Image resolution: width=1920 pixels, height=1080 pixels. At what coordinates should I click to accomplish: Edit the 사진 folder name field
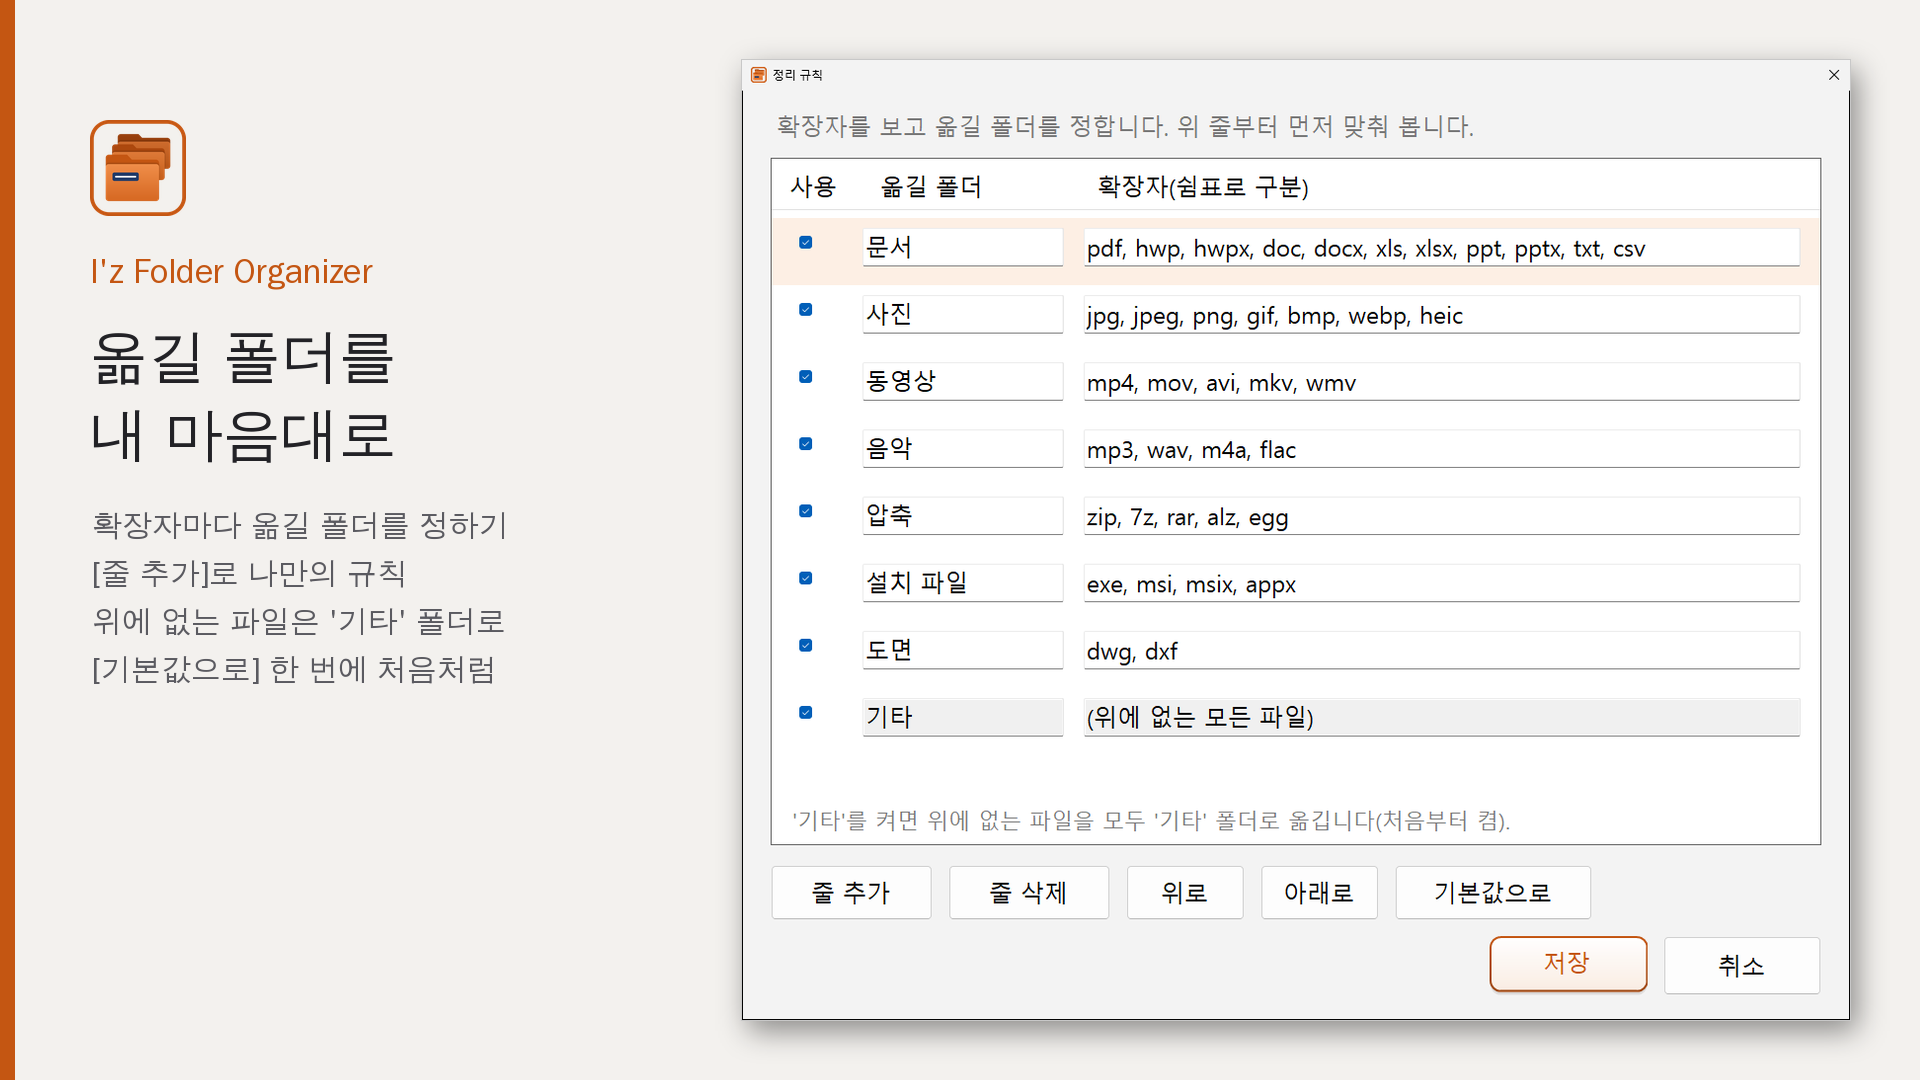tap(962, 314)
